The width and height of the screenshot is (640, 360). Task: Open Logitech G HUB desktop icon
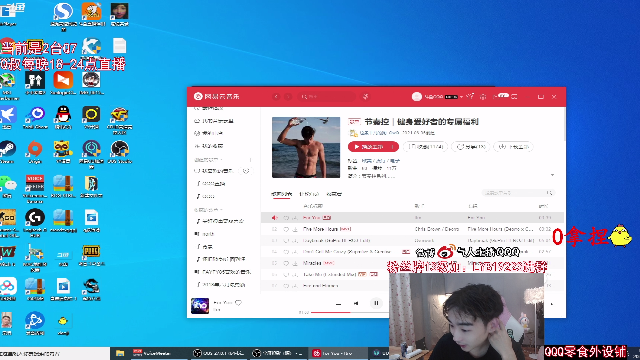point(35,222)
